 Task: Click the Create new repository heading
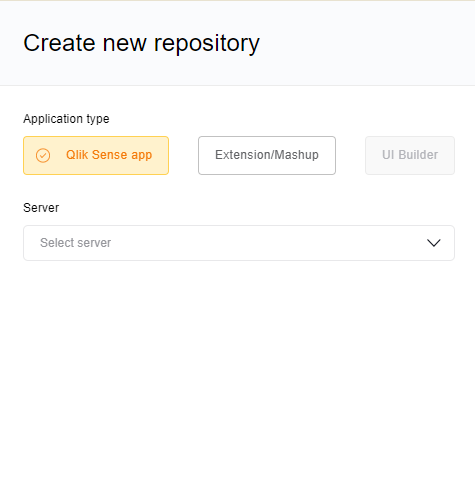click(141, 43)
